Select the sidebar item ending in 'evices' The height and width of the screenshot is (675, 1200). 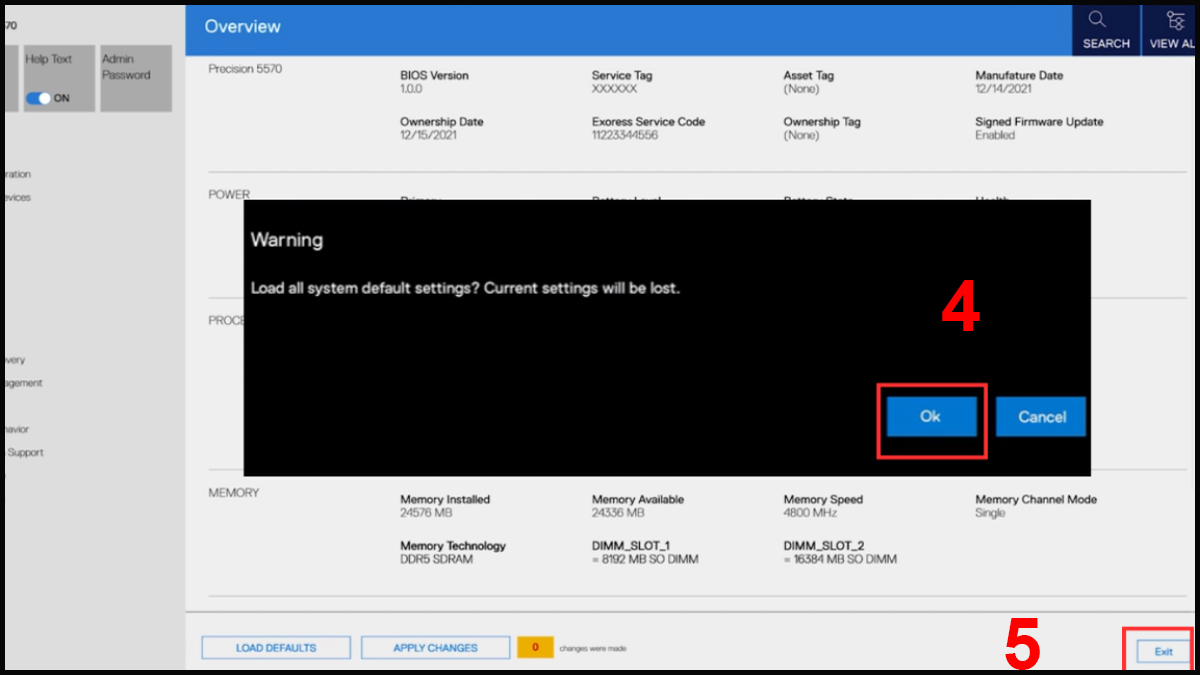click(15, 197)
